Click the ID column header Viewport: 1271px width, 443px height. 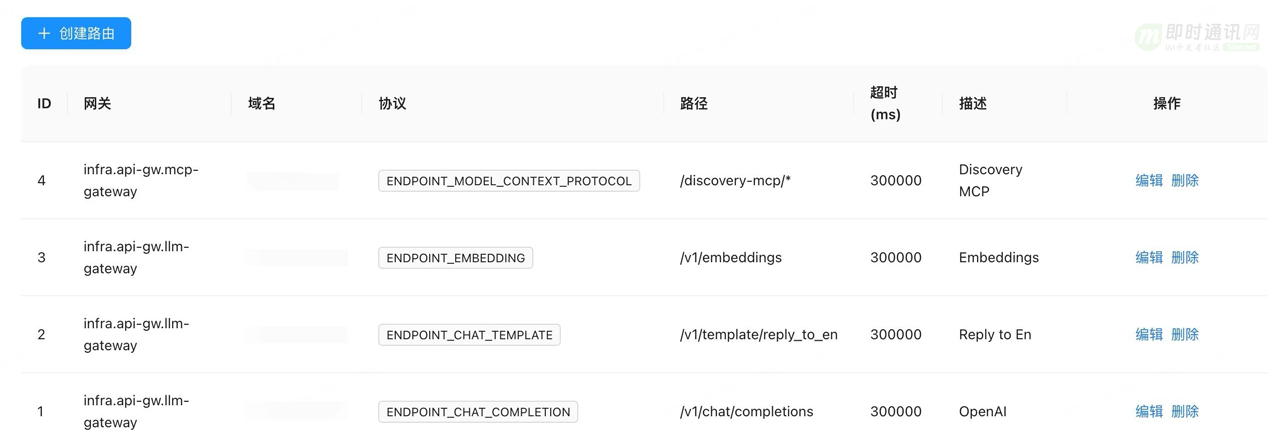[44, 103]
